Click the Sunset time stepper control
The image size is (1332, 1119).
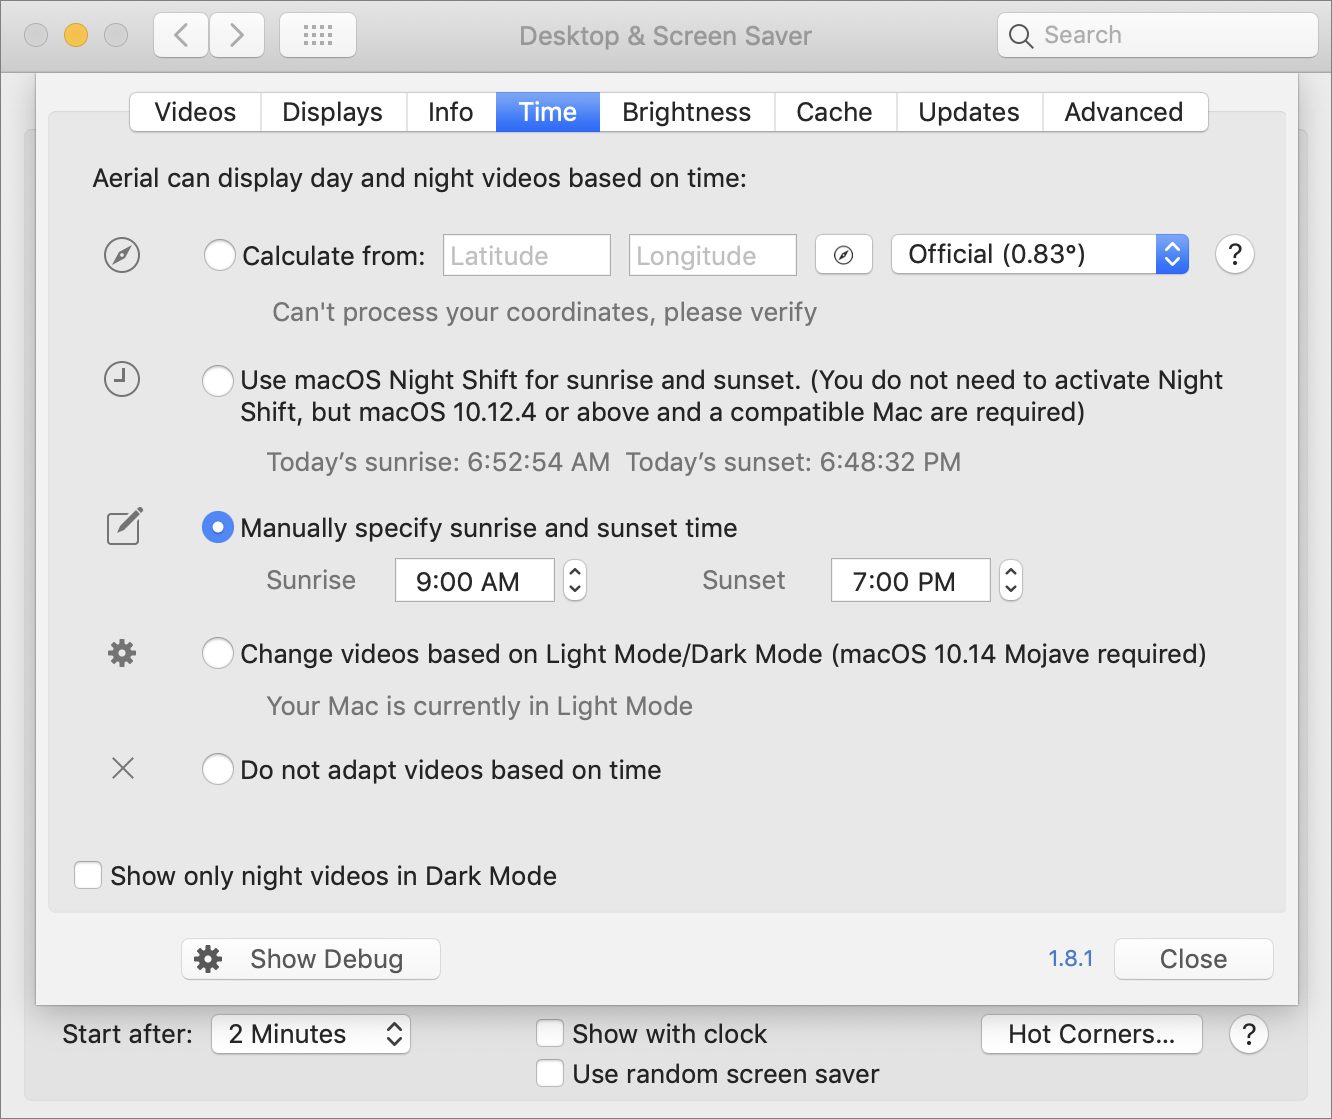1010,580
